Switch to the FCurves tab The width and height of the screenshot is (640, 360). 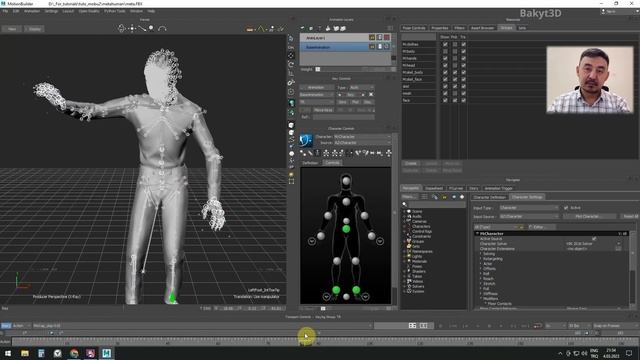(x=456, y=188)
